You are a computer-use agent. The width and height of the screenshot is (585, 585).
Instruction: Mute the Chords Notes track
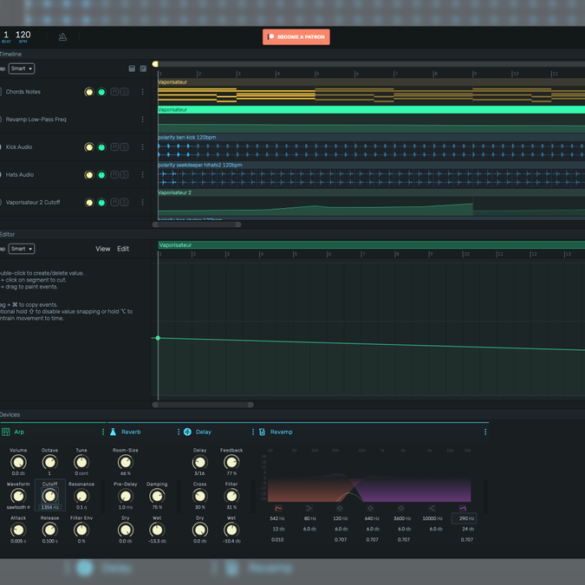pos(115,92)
